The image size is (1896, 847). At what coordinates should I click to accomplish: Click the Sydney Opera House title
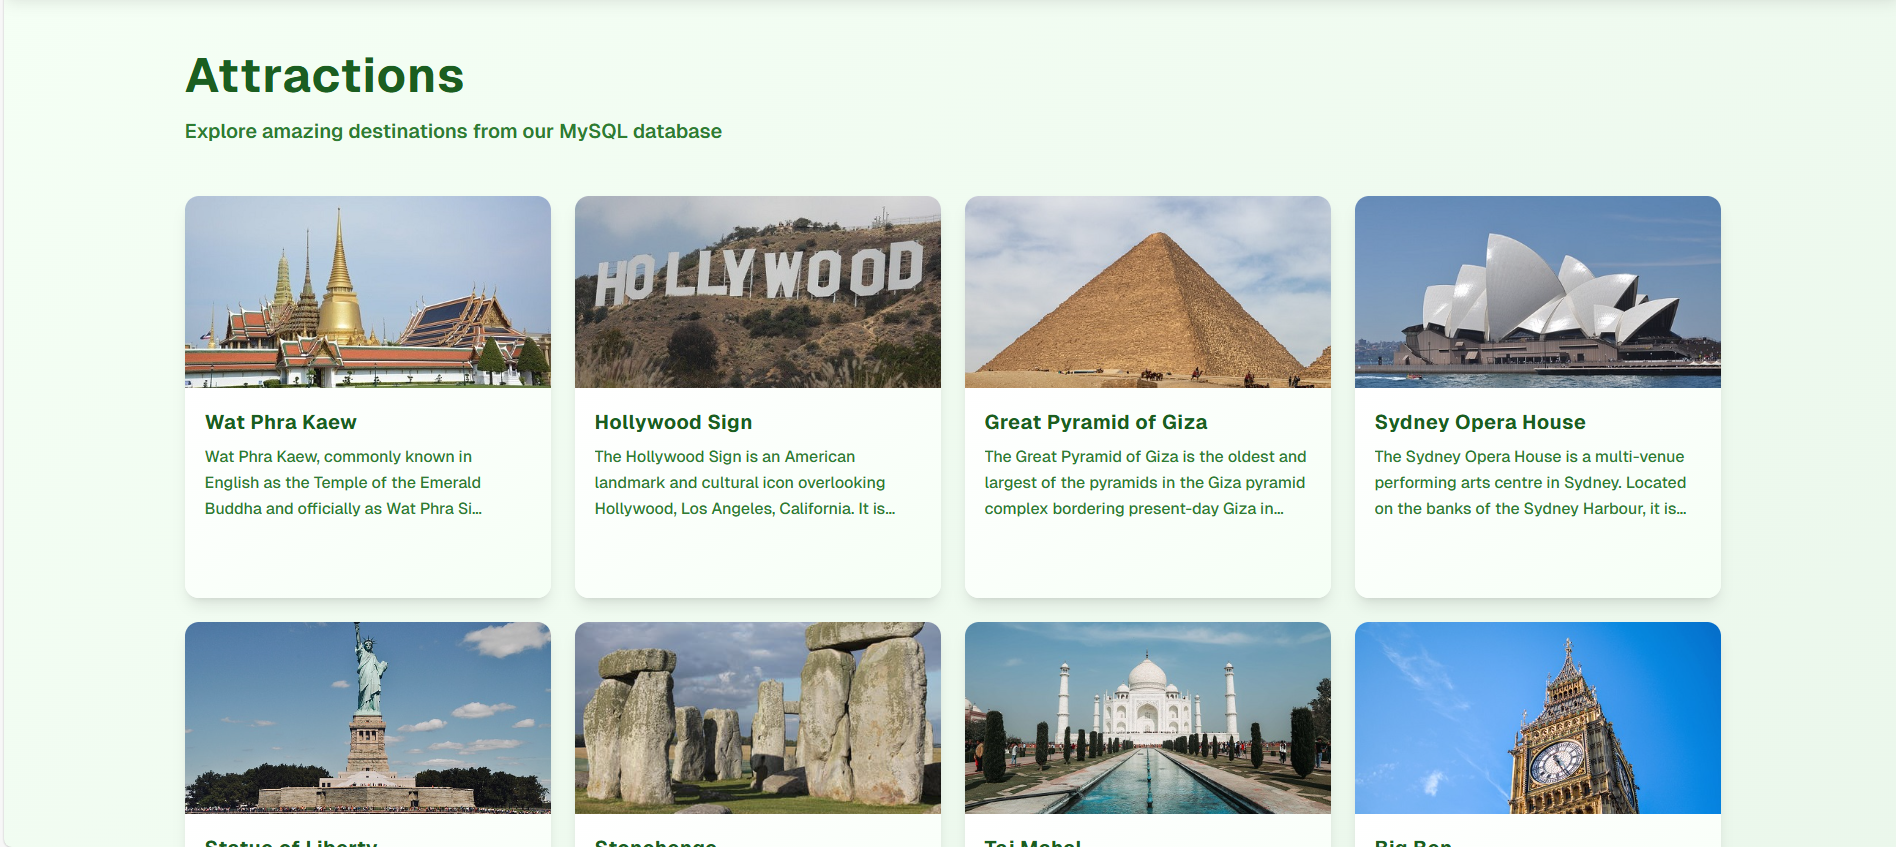point(1479,422)
